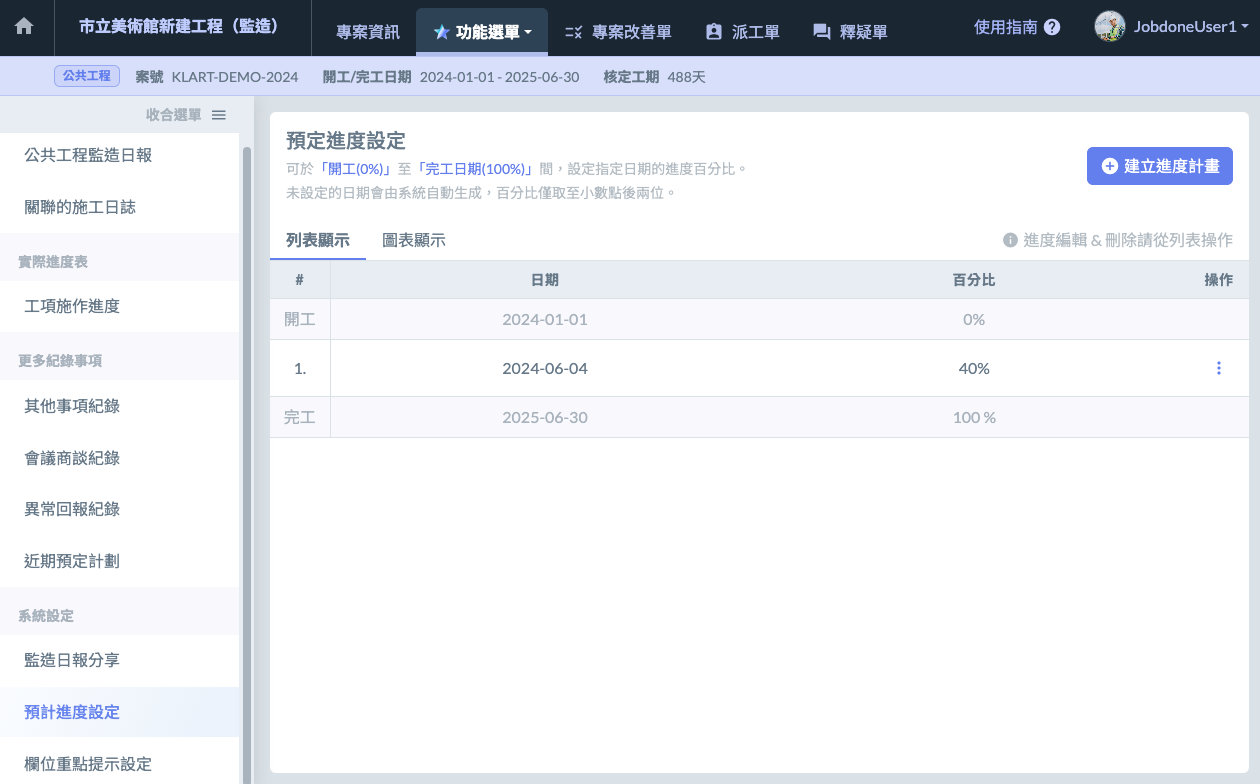Open 關聯的施工日誌 in sidebar

120,207
